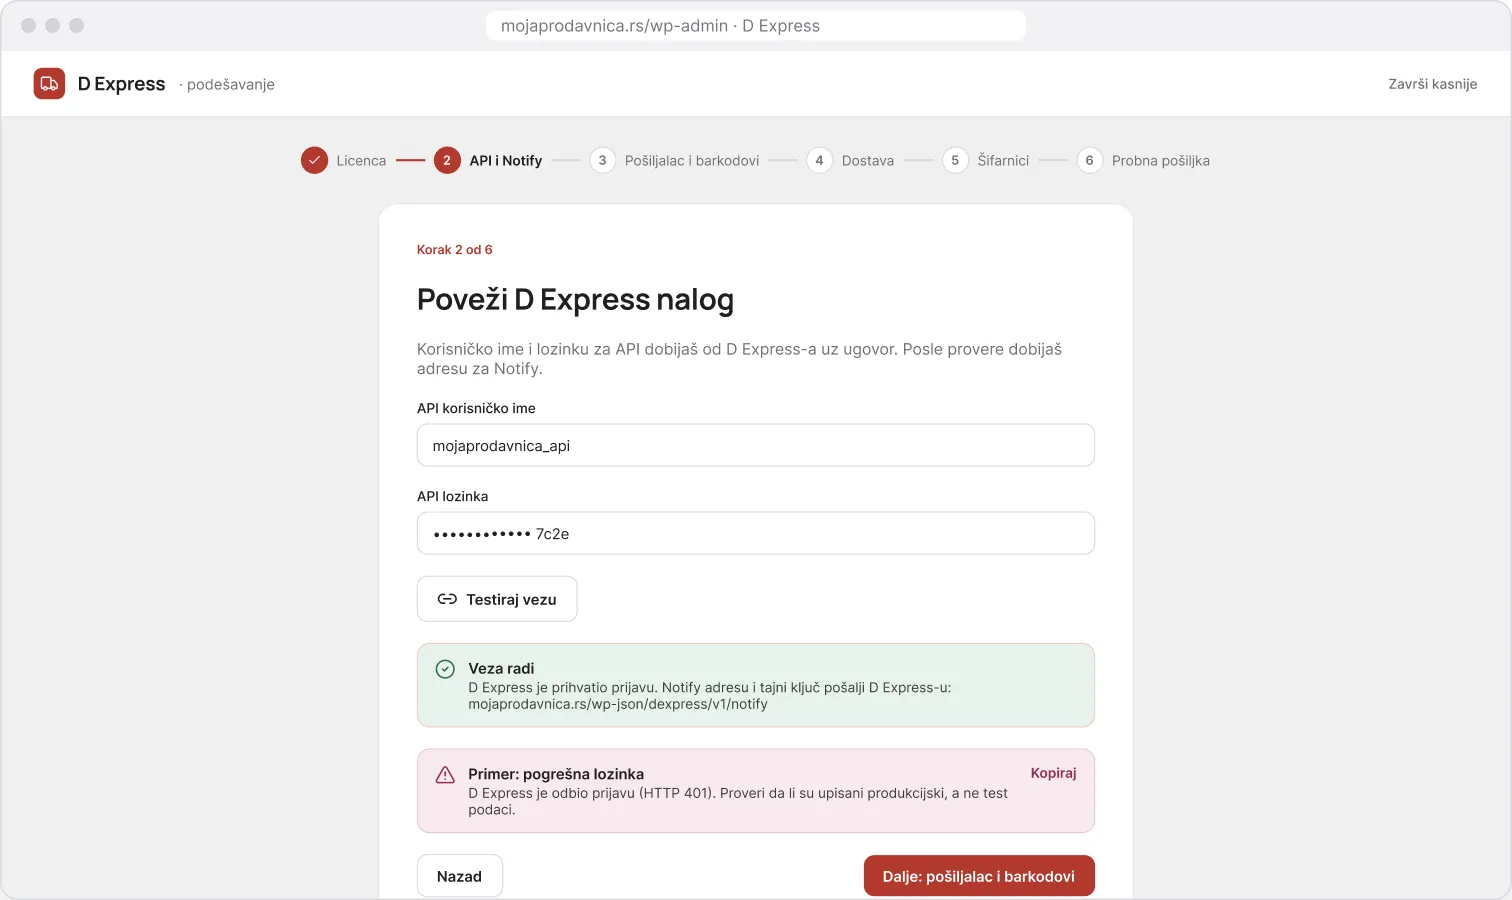This screenshot has height=900, width=1512.
Task: Click the completed Licenca checkmark step icon
Action: coord(314,160)
